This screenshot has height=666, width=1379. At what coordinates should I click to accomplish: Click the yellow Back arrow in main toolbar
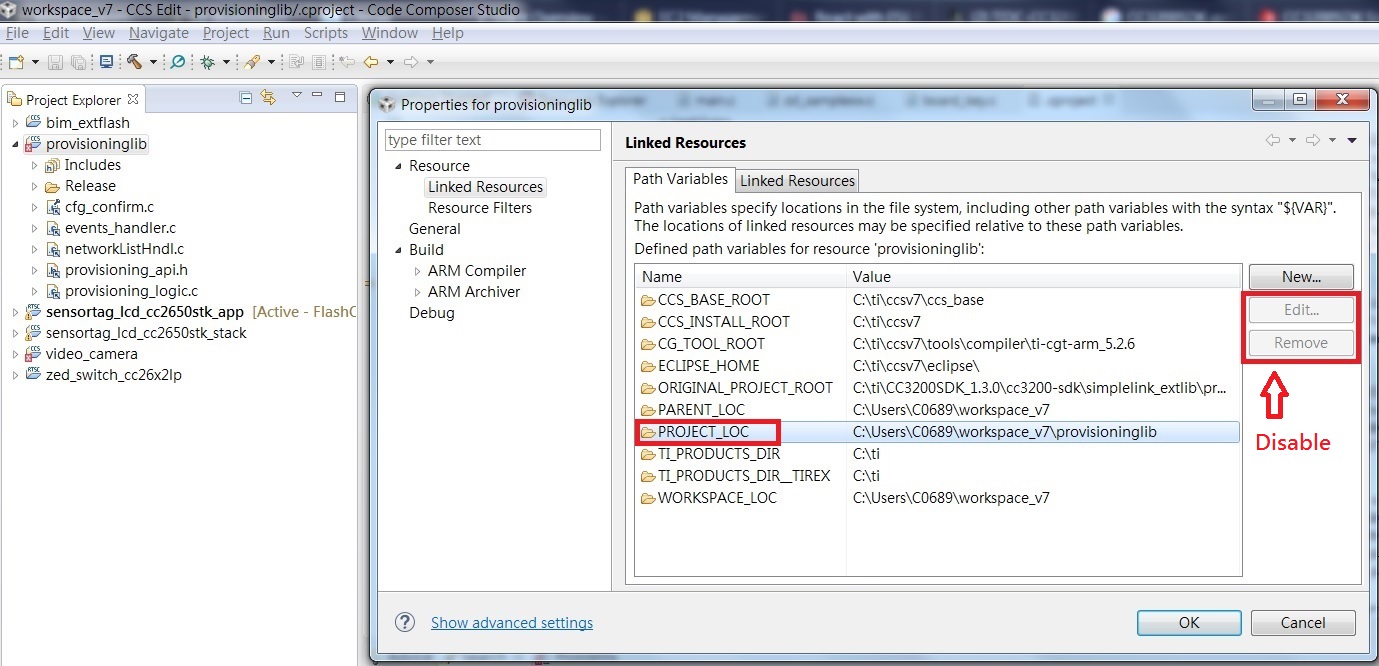[371, 62]
